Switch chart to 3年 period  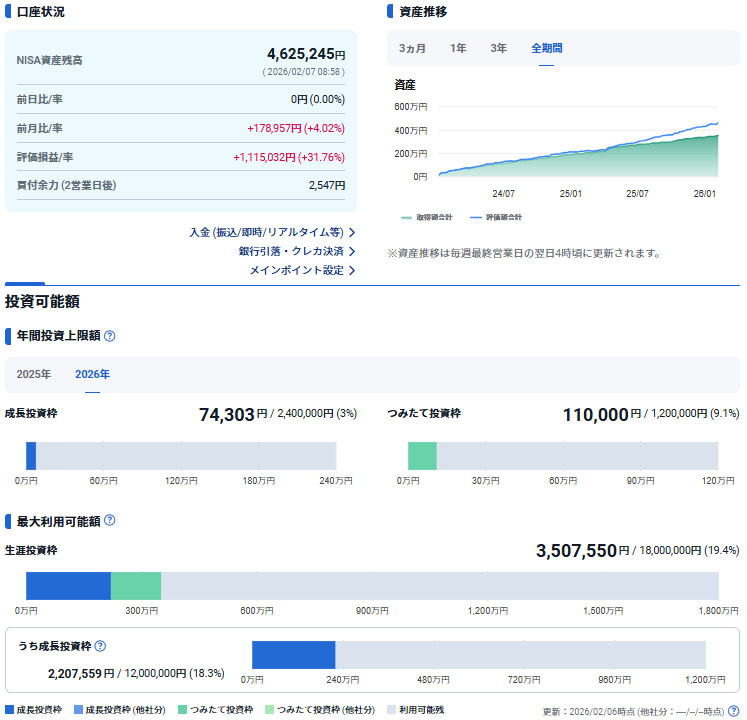(x=498, y=48)
